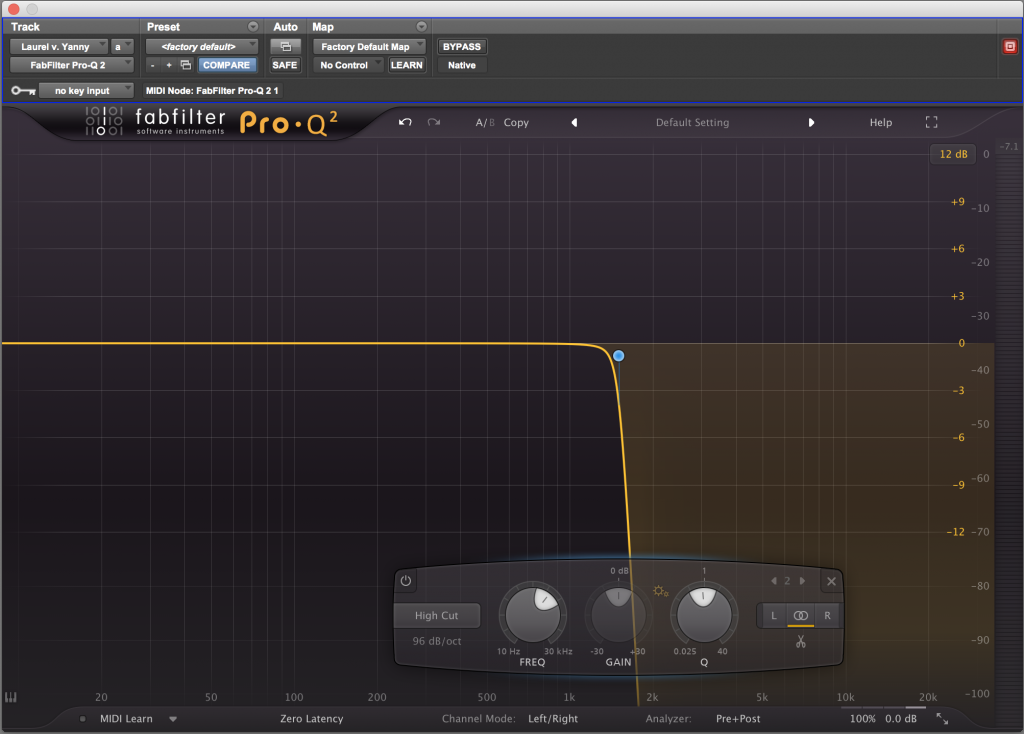Click the COMPARE button

click(227, 65)
